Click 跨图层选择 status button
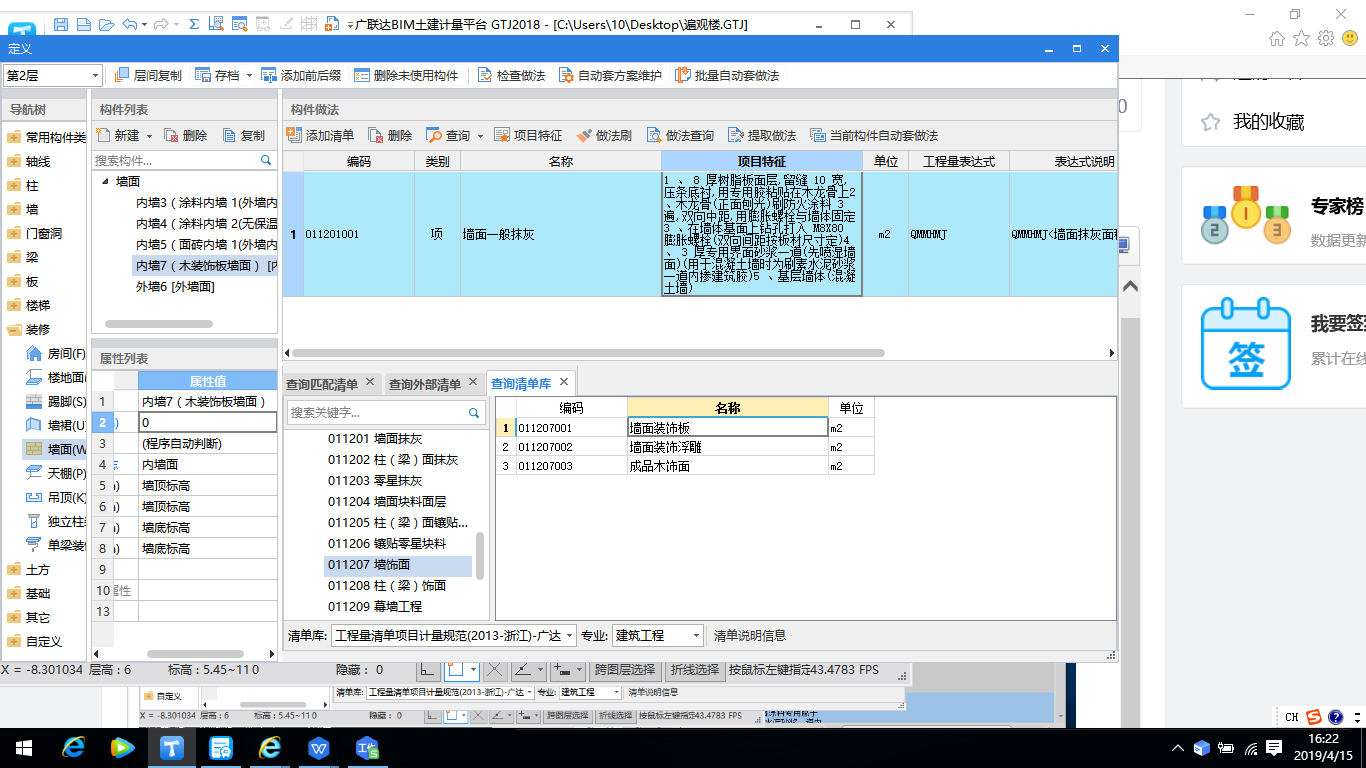 (624, 670)
